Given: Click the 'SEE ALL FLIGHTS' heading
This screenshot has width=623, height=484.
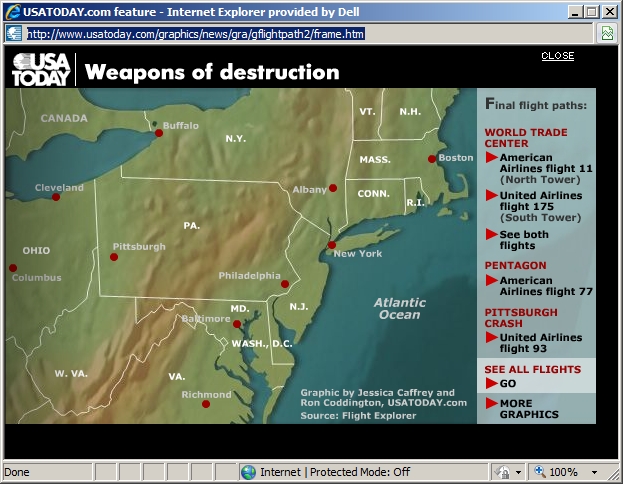Looking at the screenshot, I should [532, 370].
